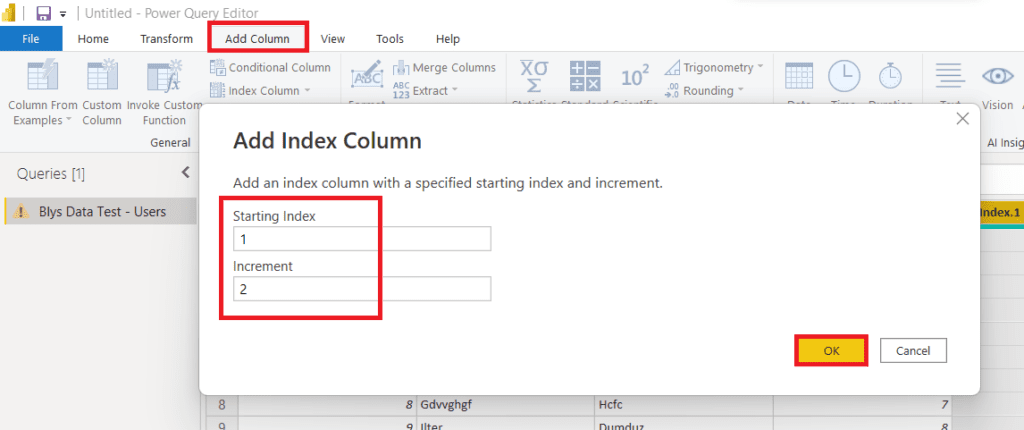Open the Help tab
This screenshot has width=1024, height=430.
[x=448, y=39]
